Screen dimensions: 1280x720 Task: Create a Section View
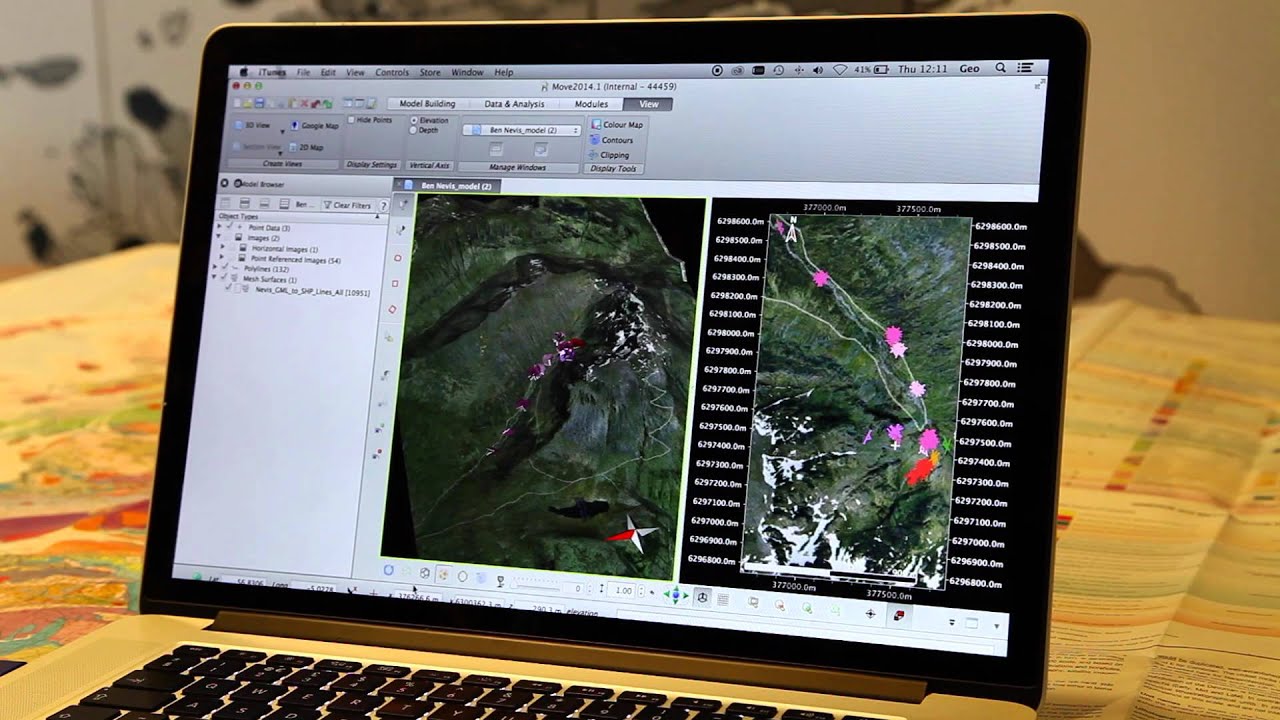coord(255,147)
